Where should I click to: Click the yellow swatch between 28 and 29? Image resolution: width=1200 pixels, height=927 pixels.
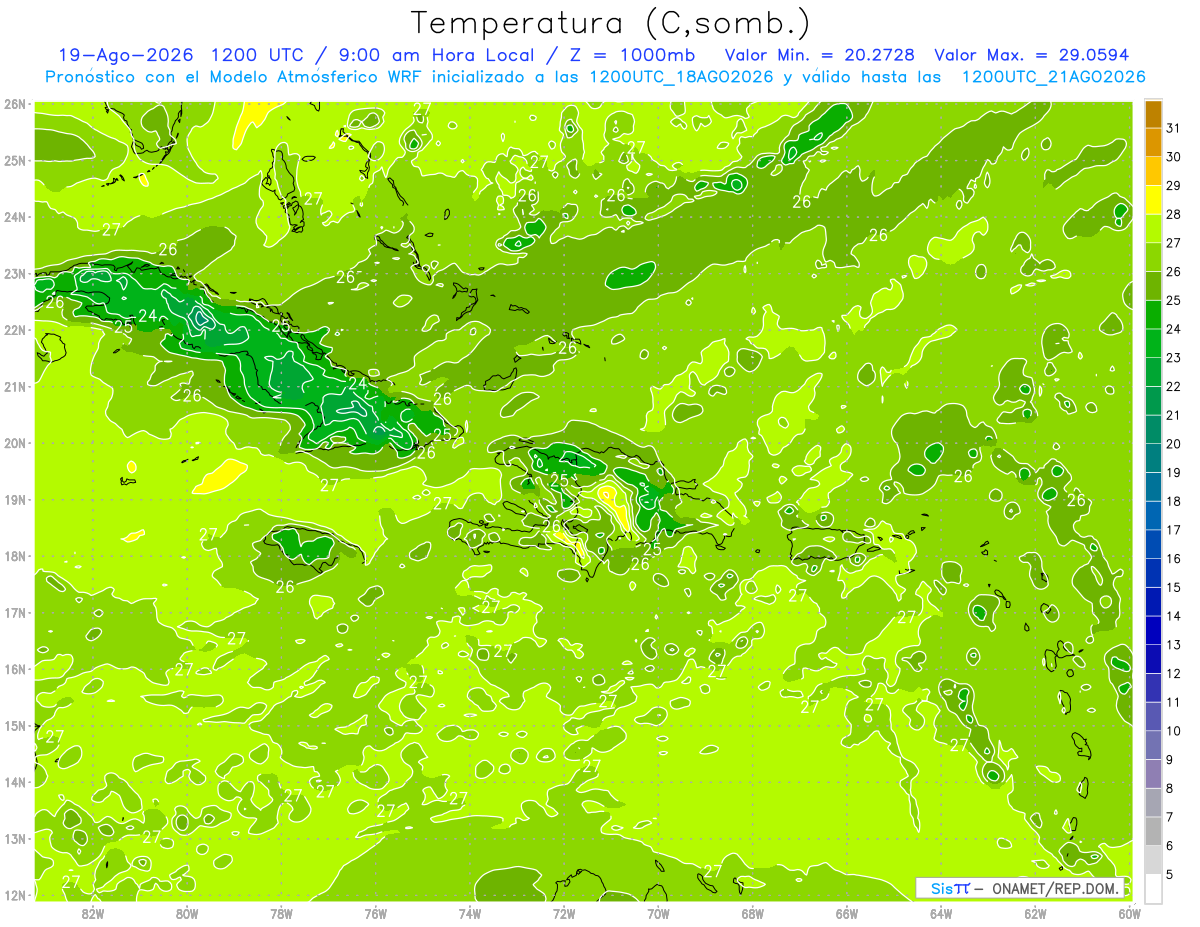point(1153,199)
